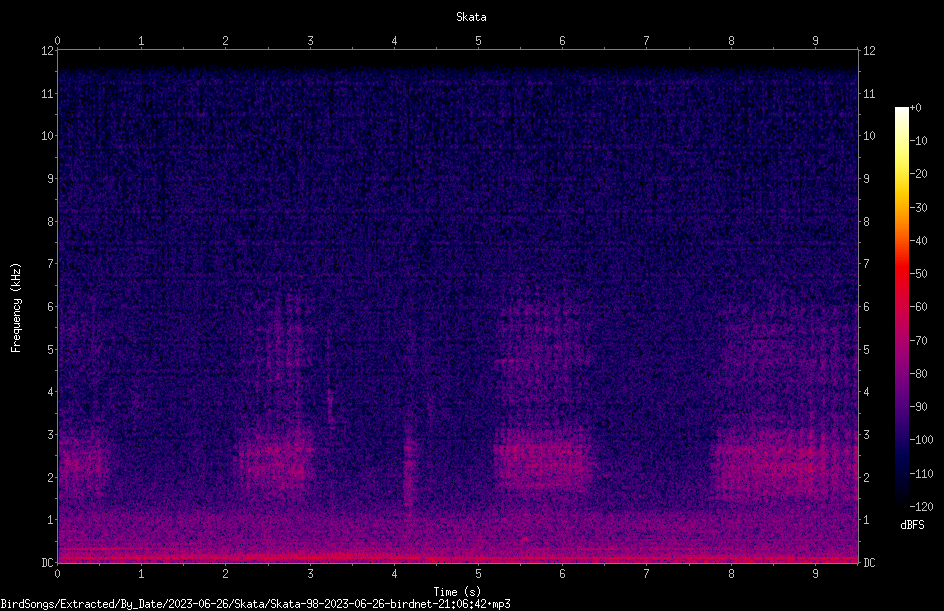This screenshot has width=944, height=611.
Task: Click the '12' label on the left frequency axis
Action: (x=47, y=51)
